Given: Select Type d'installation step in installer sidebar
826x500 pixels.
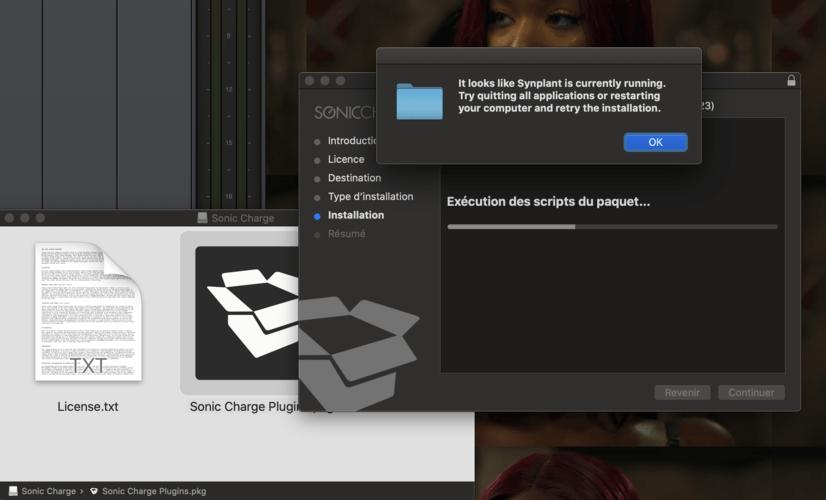Looking at the screenshot, I should point(370,197).
